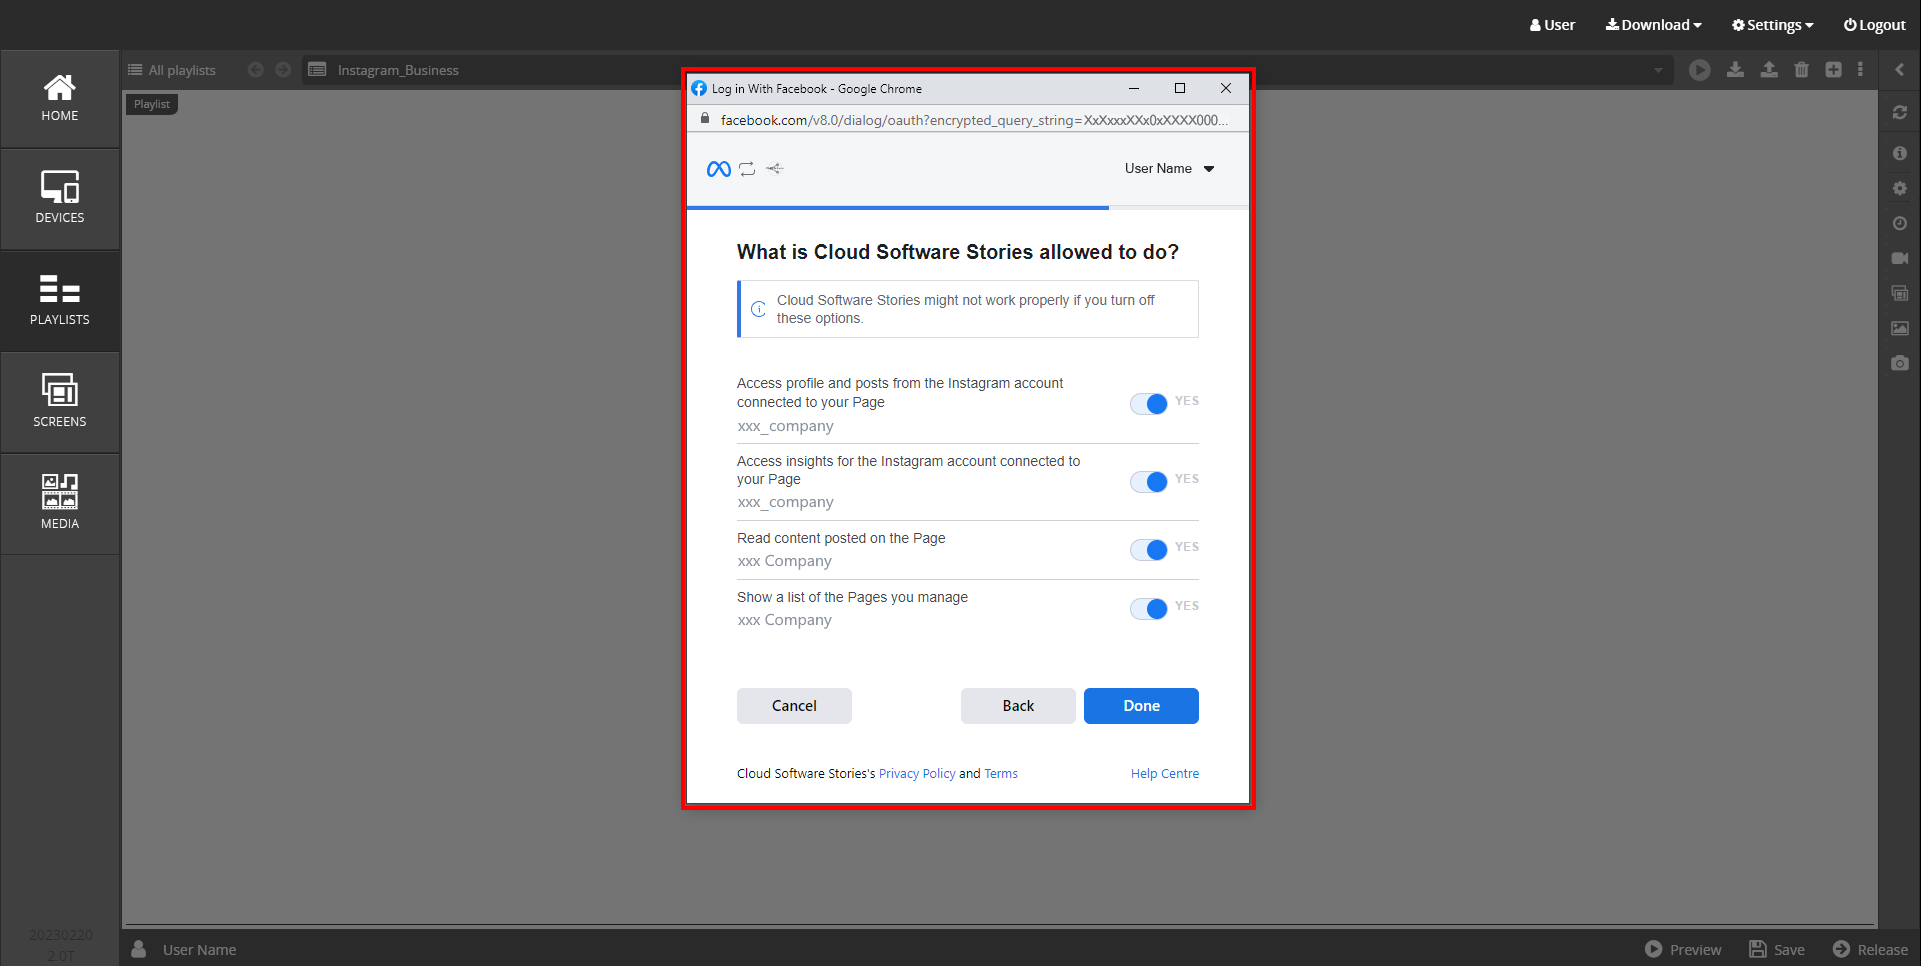The width and height of the screenshot is (1921, 966).
Task: Click the 'User Name' text at bottom bar
Action: click(200, 950)
